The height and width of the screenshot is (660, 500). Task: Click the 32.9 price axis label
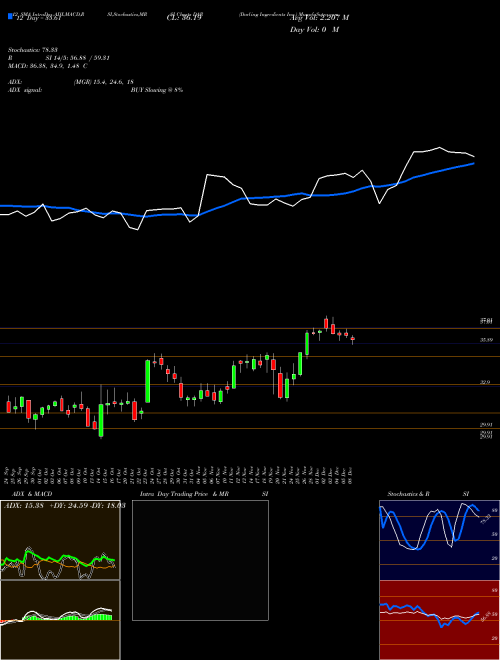[x=486, y=382]
